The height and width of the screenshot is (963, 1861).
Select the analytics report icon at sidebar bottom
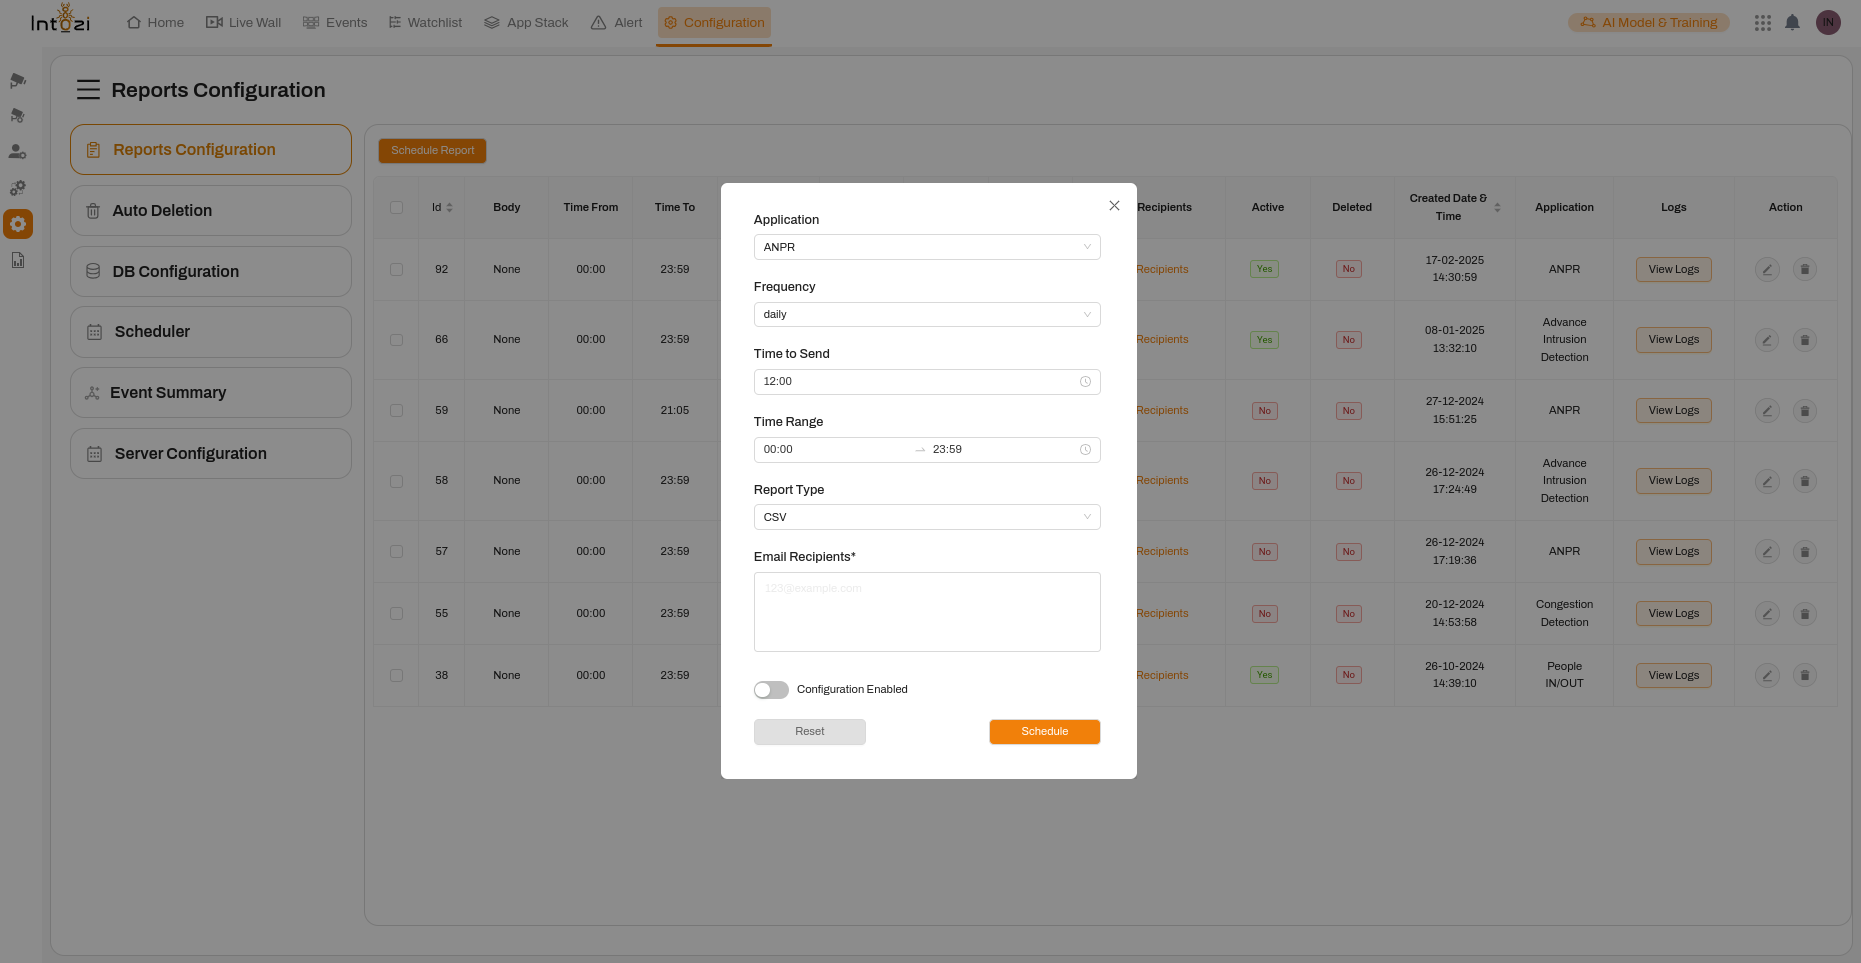point(18,260)
